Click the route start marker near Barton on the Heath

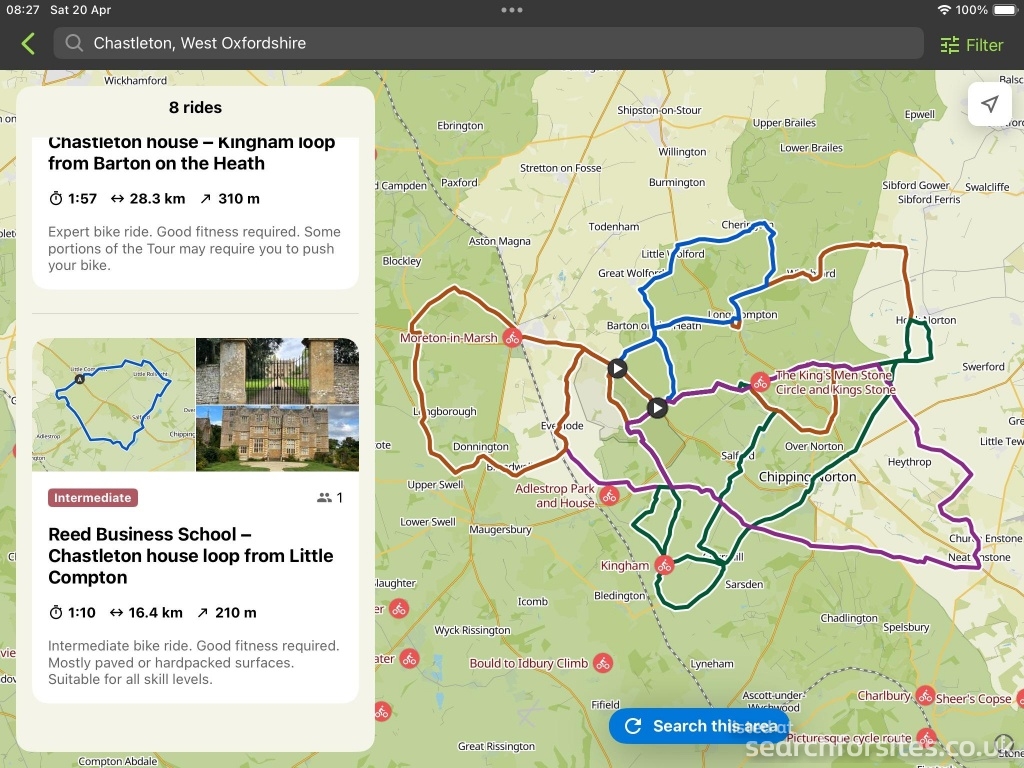click(618, 368)
